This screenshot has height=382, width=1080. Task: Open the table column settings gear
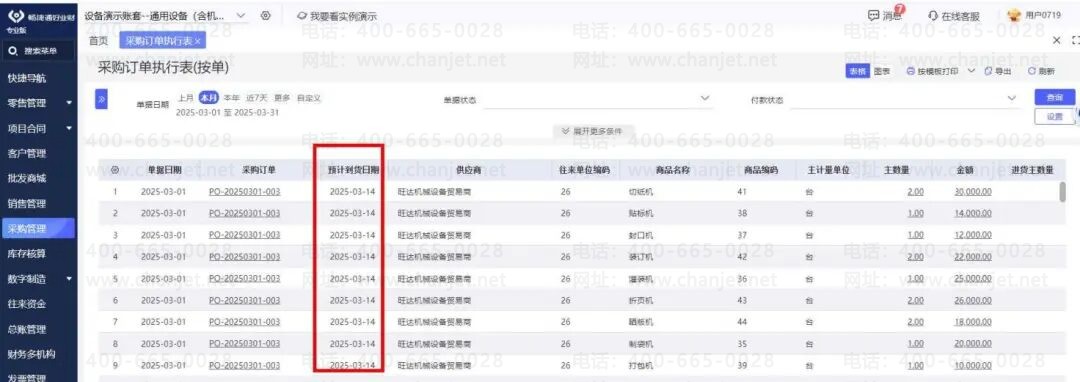[115, 169]
